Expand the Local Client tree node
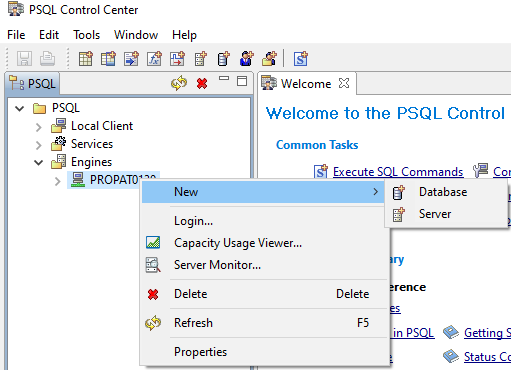Image resolution: width=511 pixels, height=370 pixels. click(39, 127)
